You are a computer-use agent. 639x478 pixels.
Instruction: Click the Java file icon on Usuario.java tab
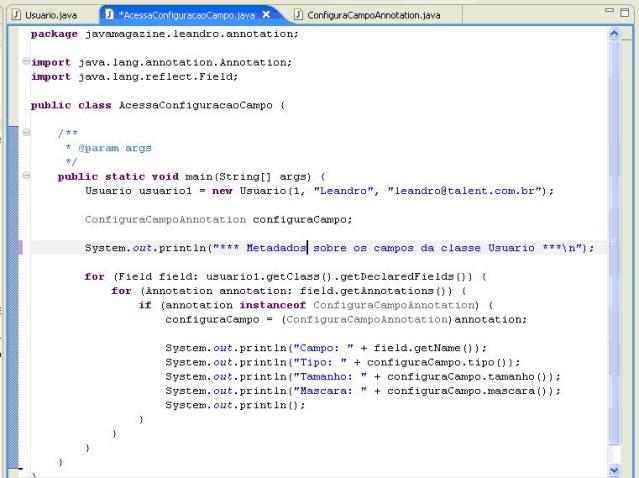click(15, 15)
